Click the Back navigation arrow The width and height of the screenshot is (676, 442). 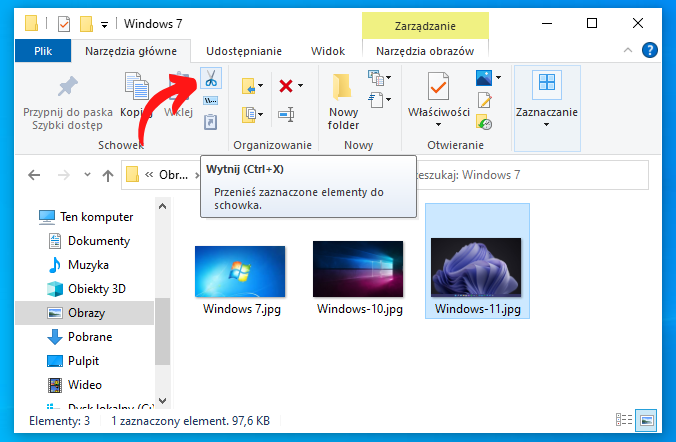tap(34, 175)
